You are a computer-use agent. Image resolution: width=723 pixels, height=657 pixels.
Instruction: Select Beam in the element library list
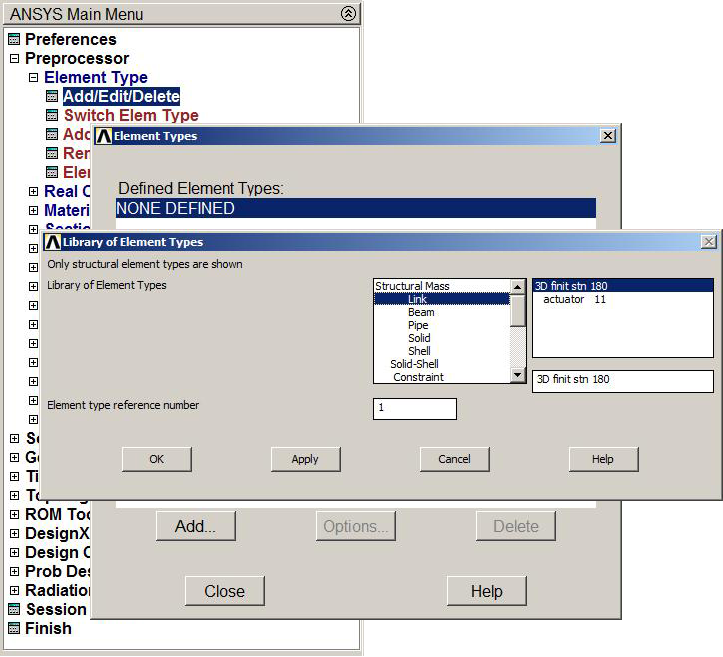click(421, 312)
